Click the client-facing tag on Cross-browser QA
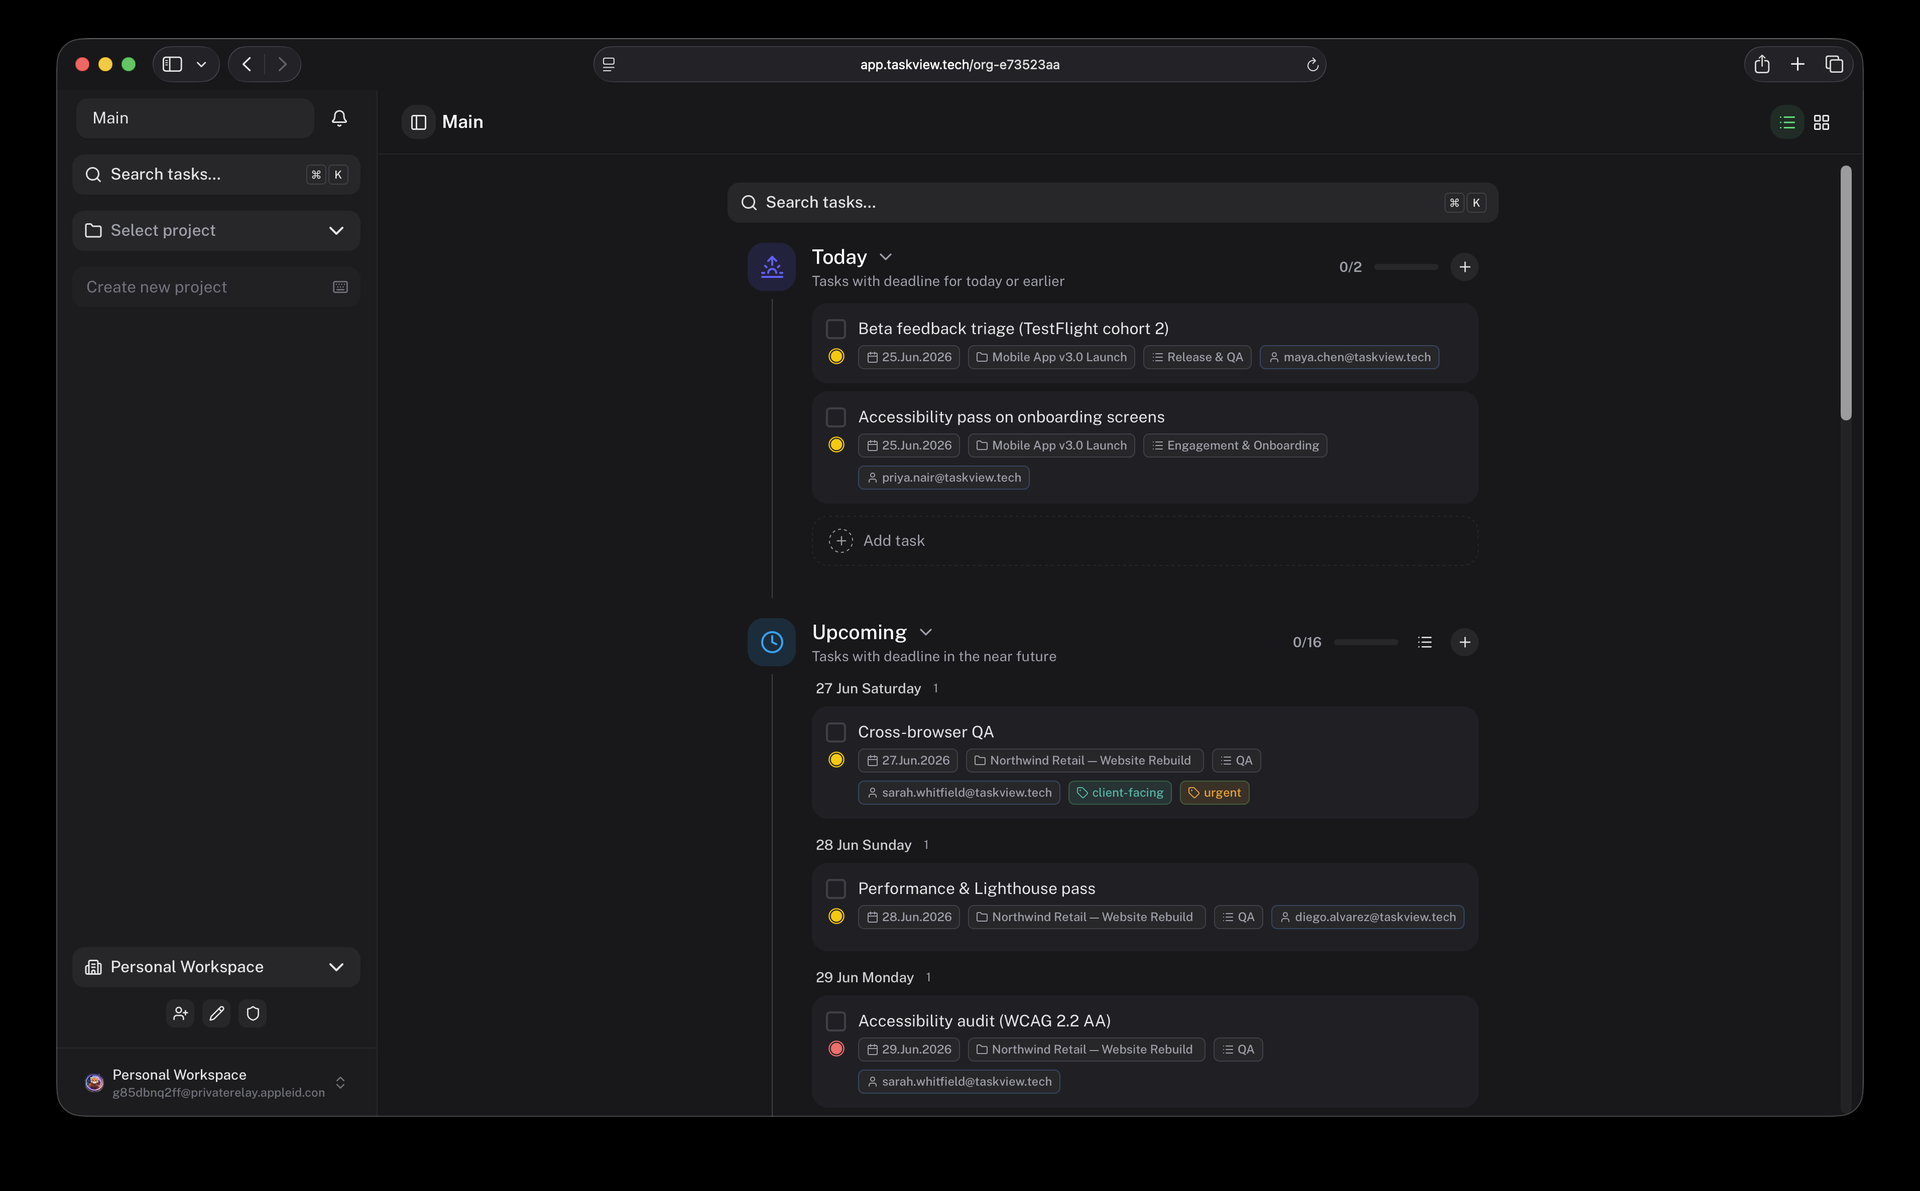 coord(1120,793)
